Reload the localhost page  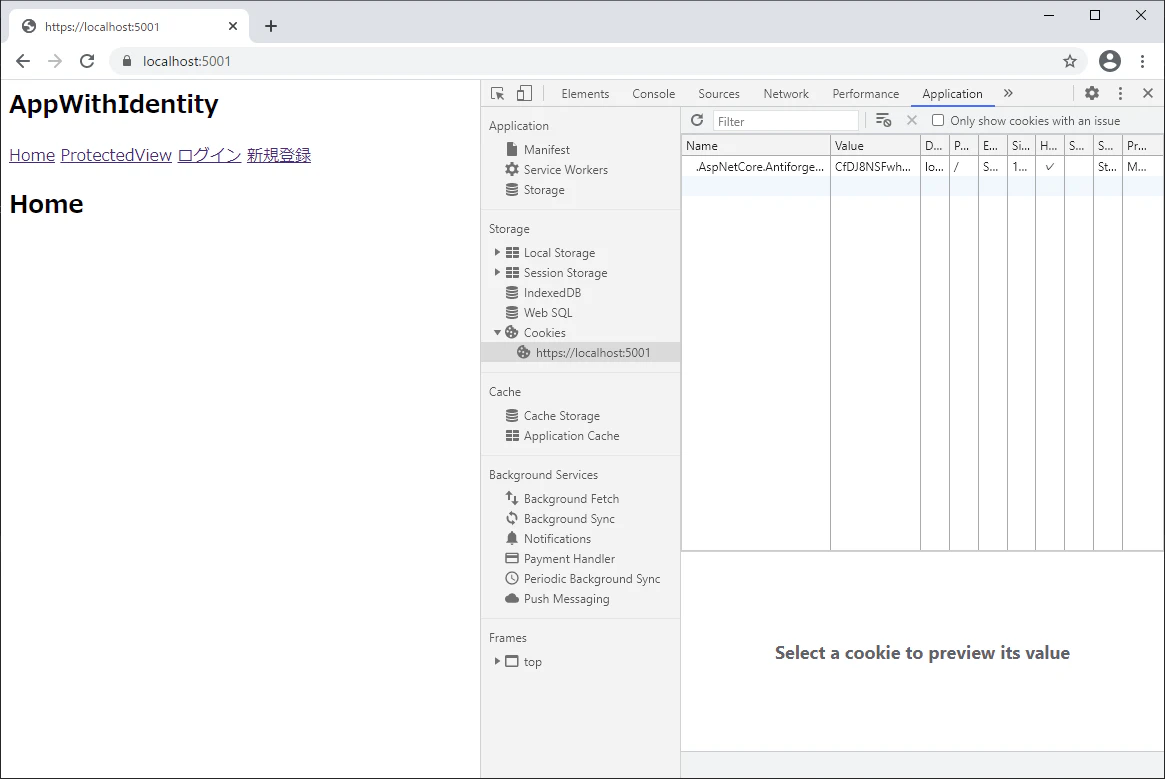point(87,61)
